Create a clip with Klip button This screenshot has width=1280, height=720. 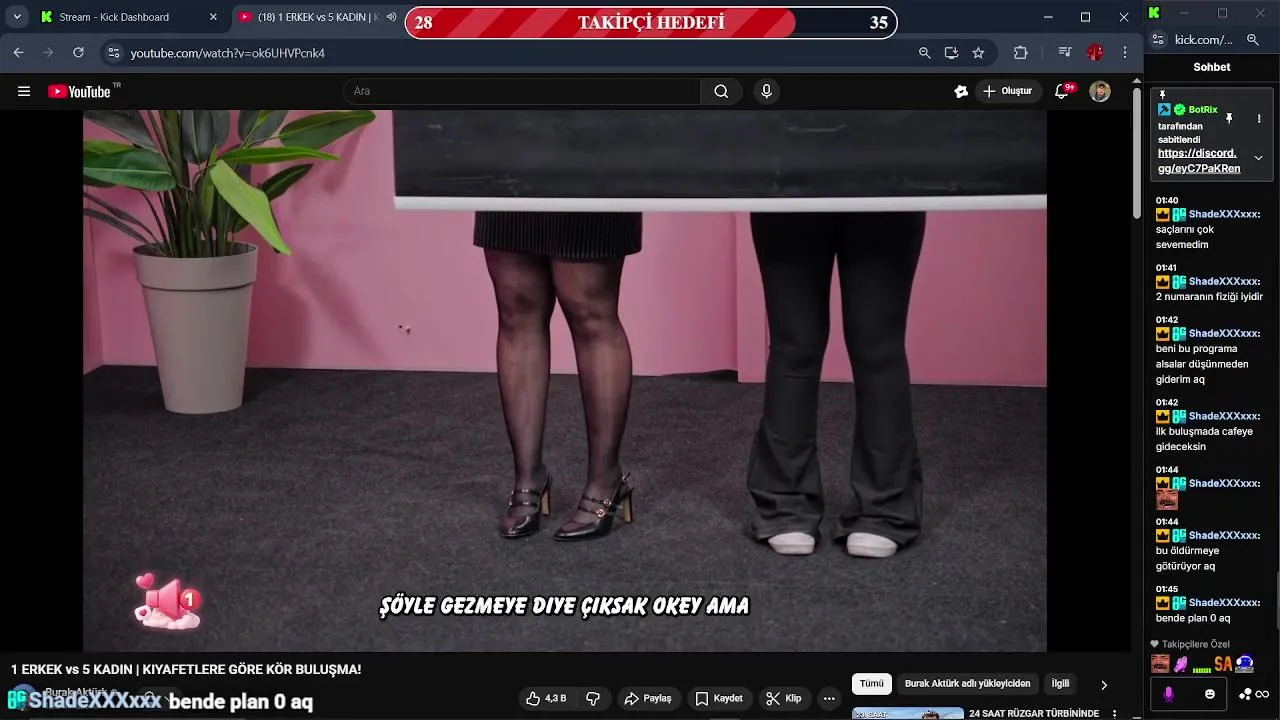(783, 698)
